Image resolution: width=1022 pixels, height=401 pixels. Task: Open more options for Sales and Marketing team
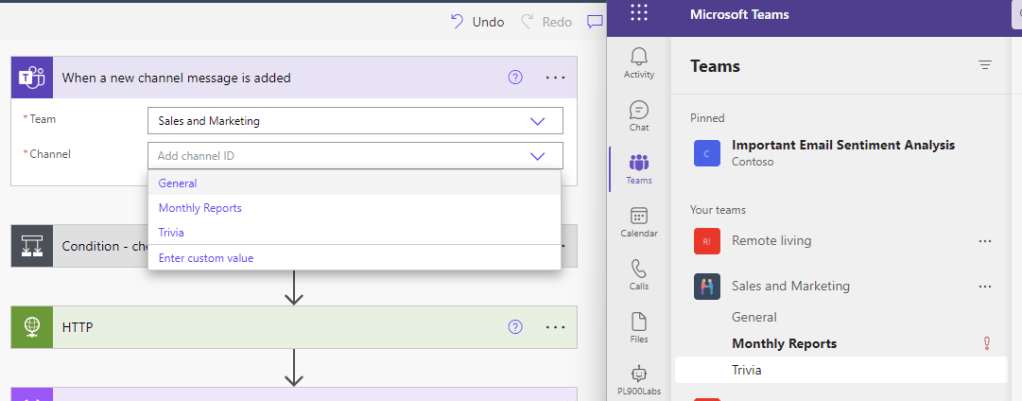pyautogui.click(x=984, y=286)
